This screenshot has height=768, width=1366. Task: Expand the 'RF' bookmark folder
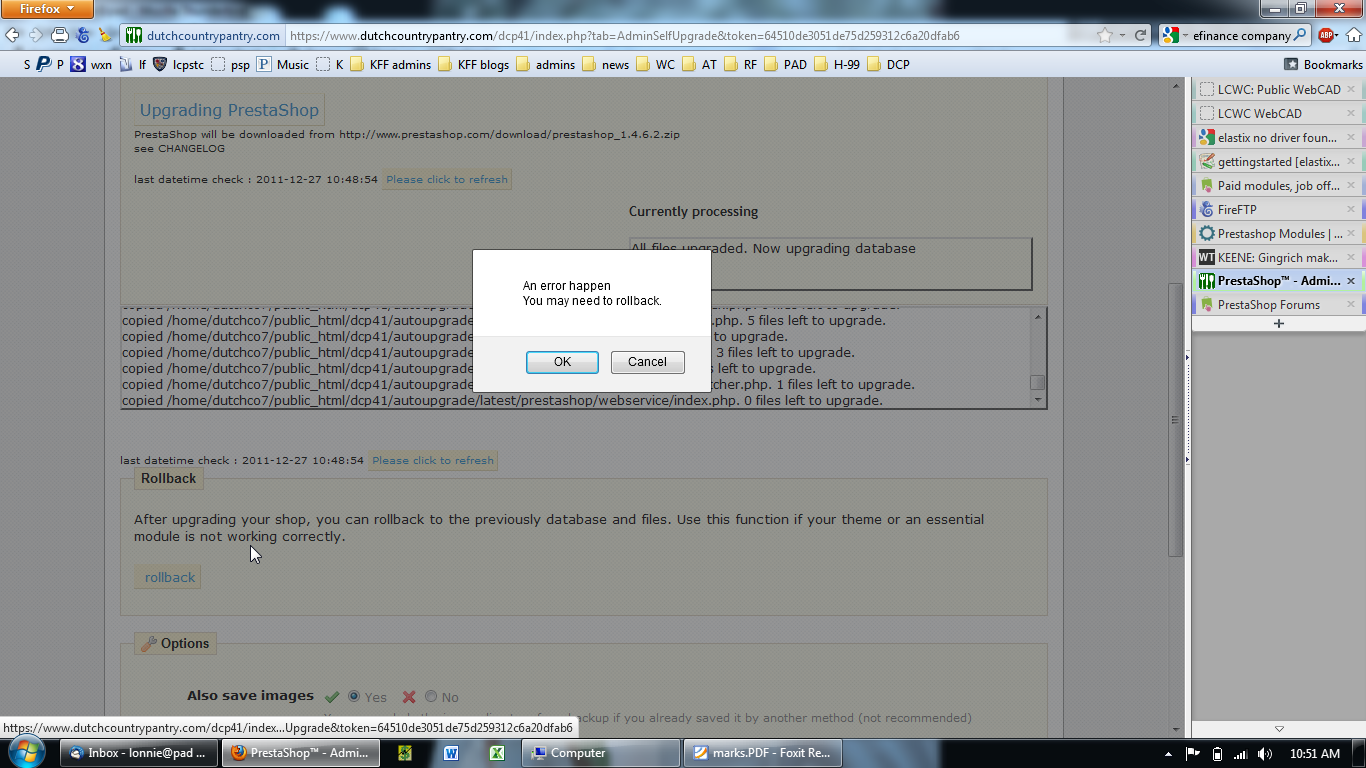741,64
